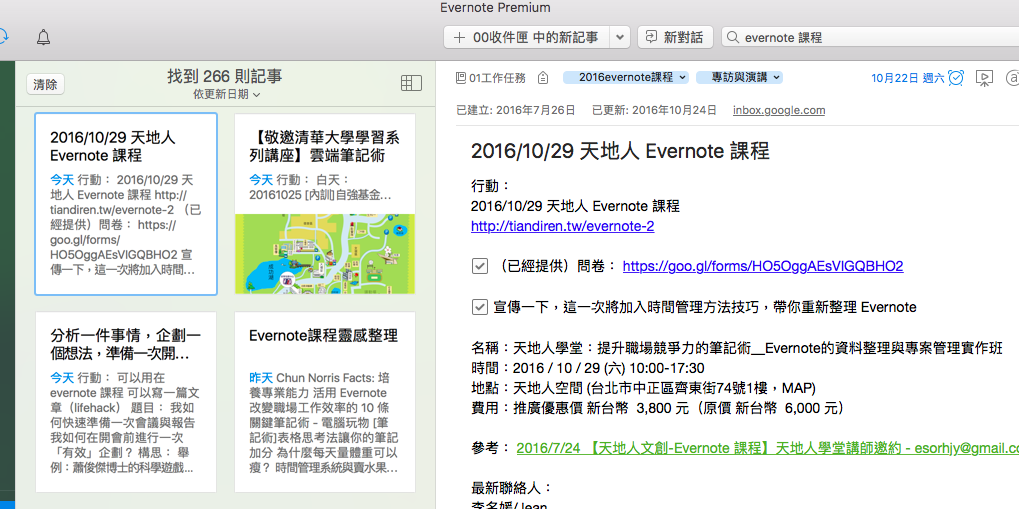
Task: Click the alarm clock reminder icon
Action: [956, 77]
